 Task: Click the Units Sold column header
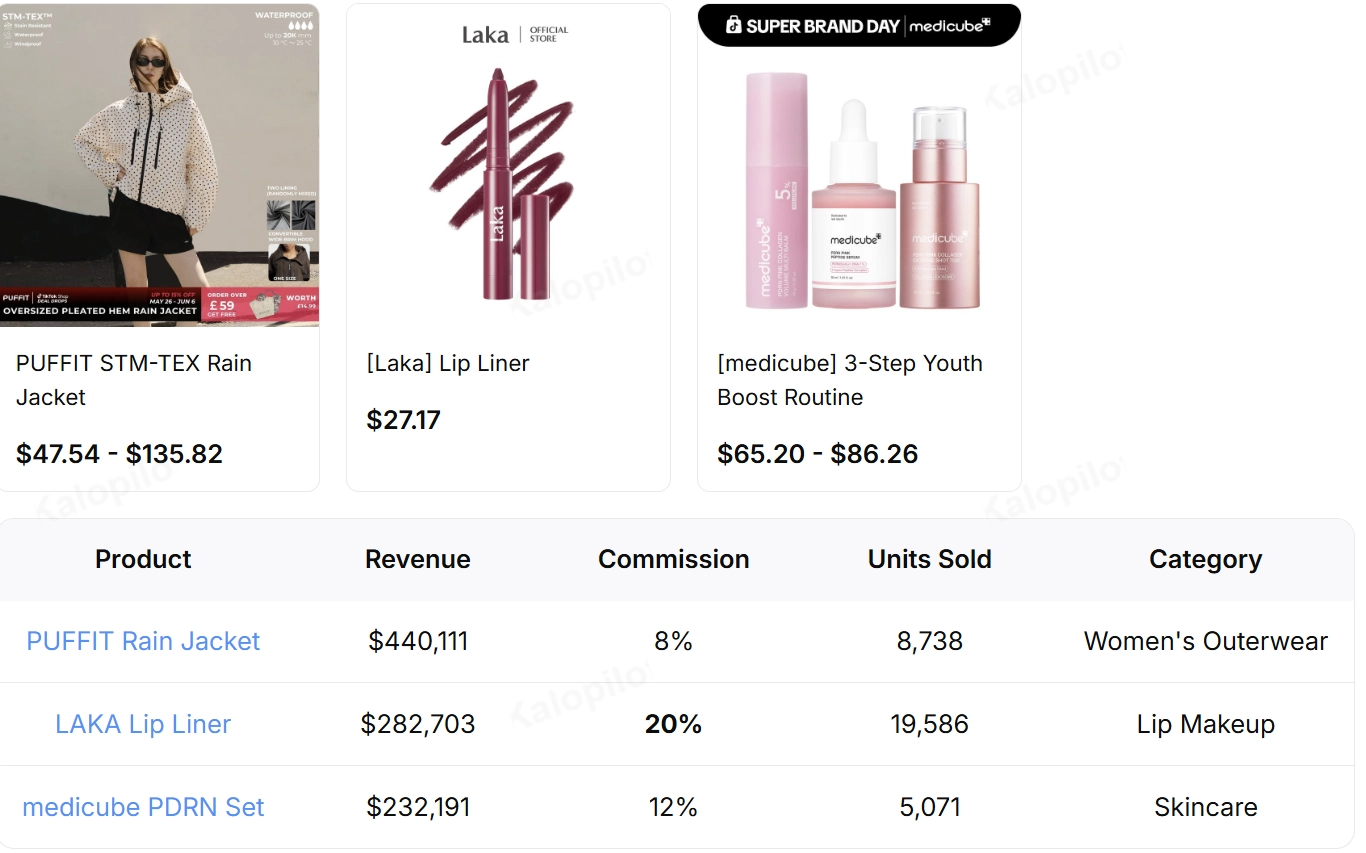click(x=930, y=559)
